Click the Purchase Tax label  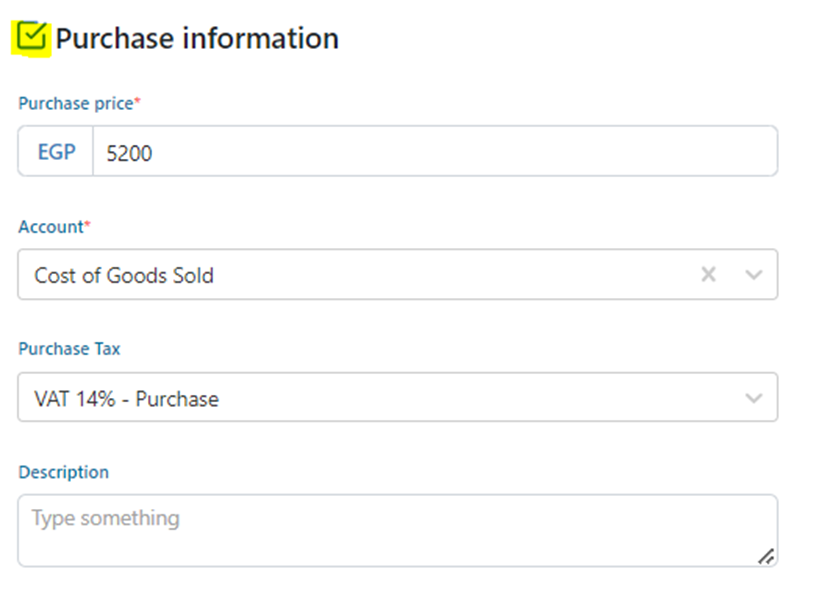pyautogui.click(x=69, y=349)
